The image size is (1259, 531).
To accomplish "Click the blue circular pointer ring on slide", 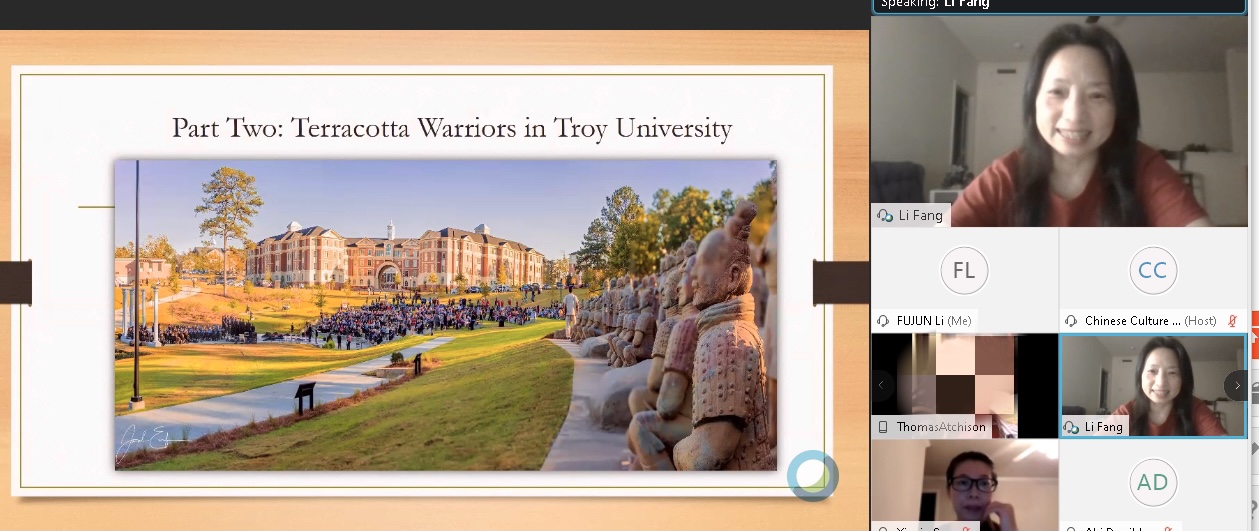I will (811, 475).
